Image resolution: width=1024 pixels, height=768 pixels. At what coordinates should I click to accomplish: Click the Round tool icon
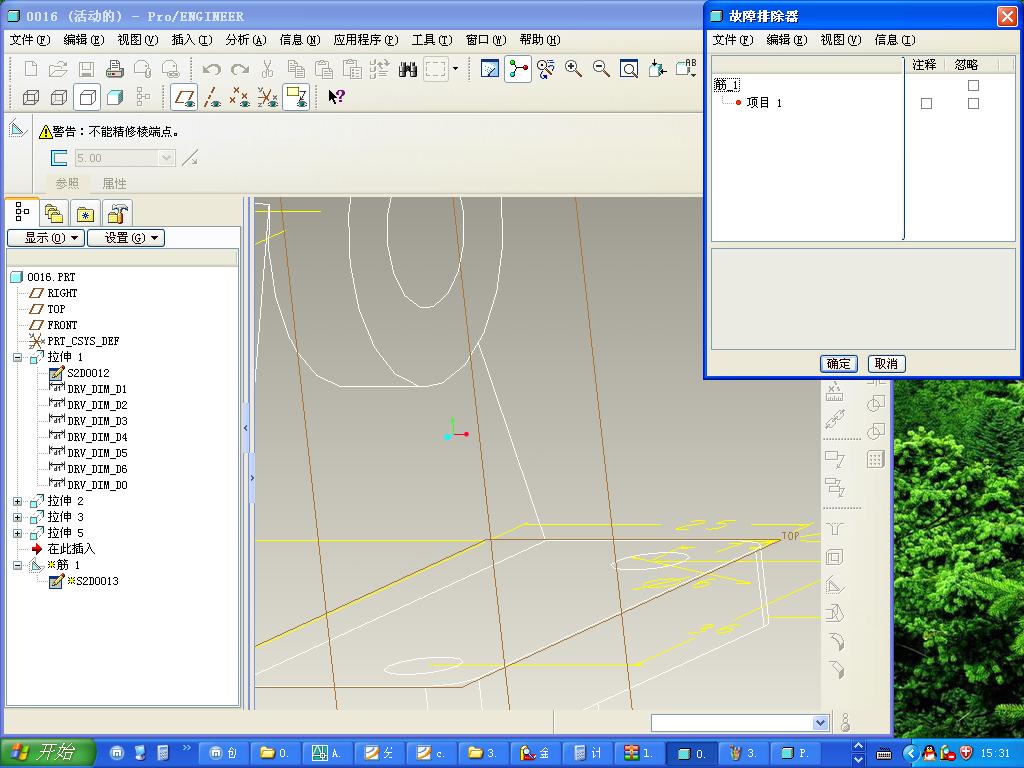coord(835,641)
